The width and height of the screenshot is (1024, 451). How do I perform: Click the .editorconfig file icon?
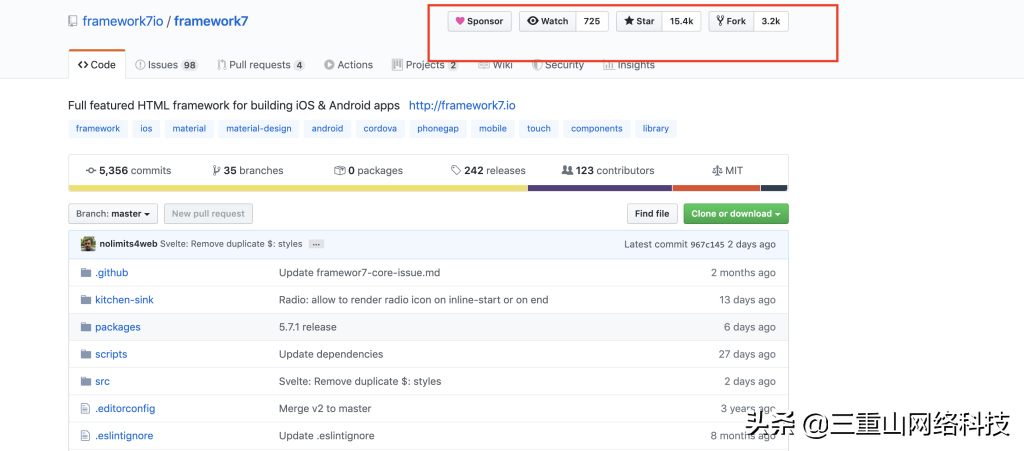tap(84, 409)
